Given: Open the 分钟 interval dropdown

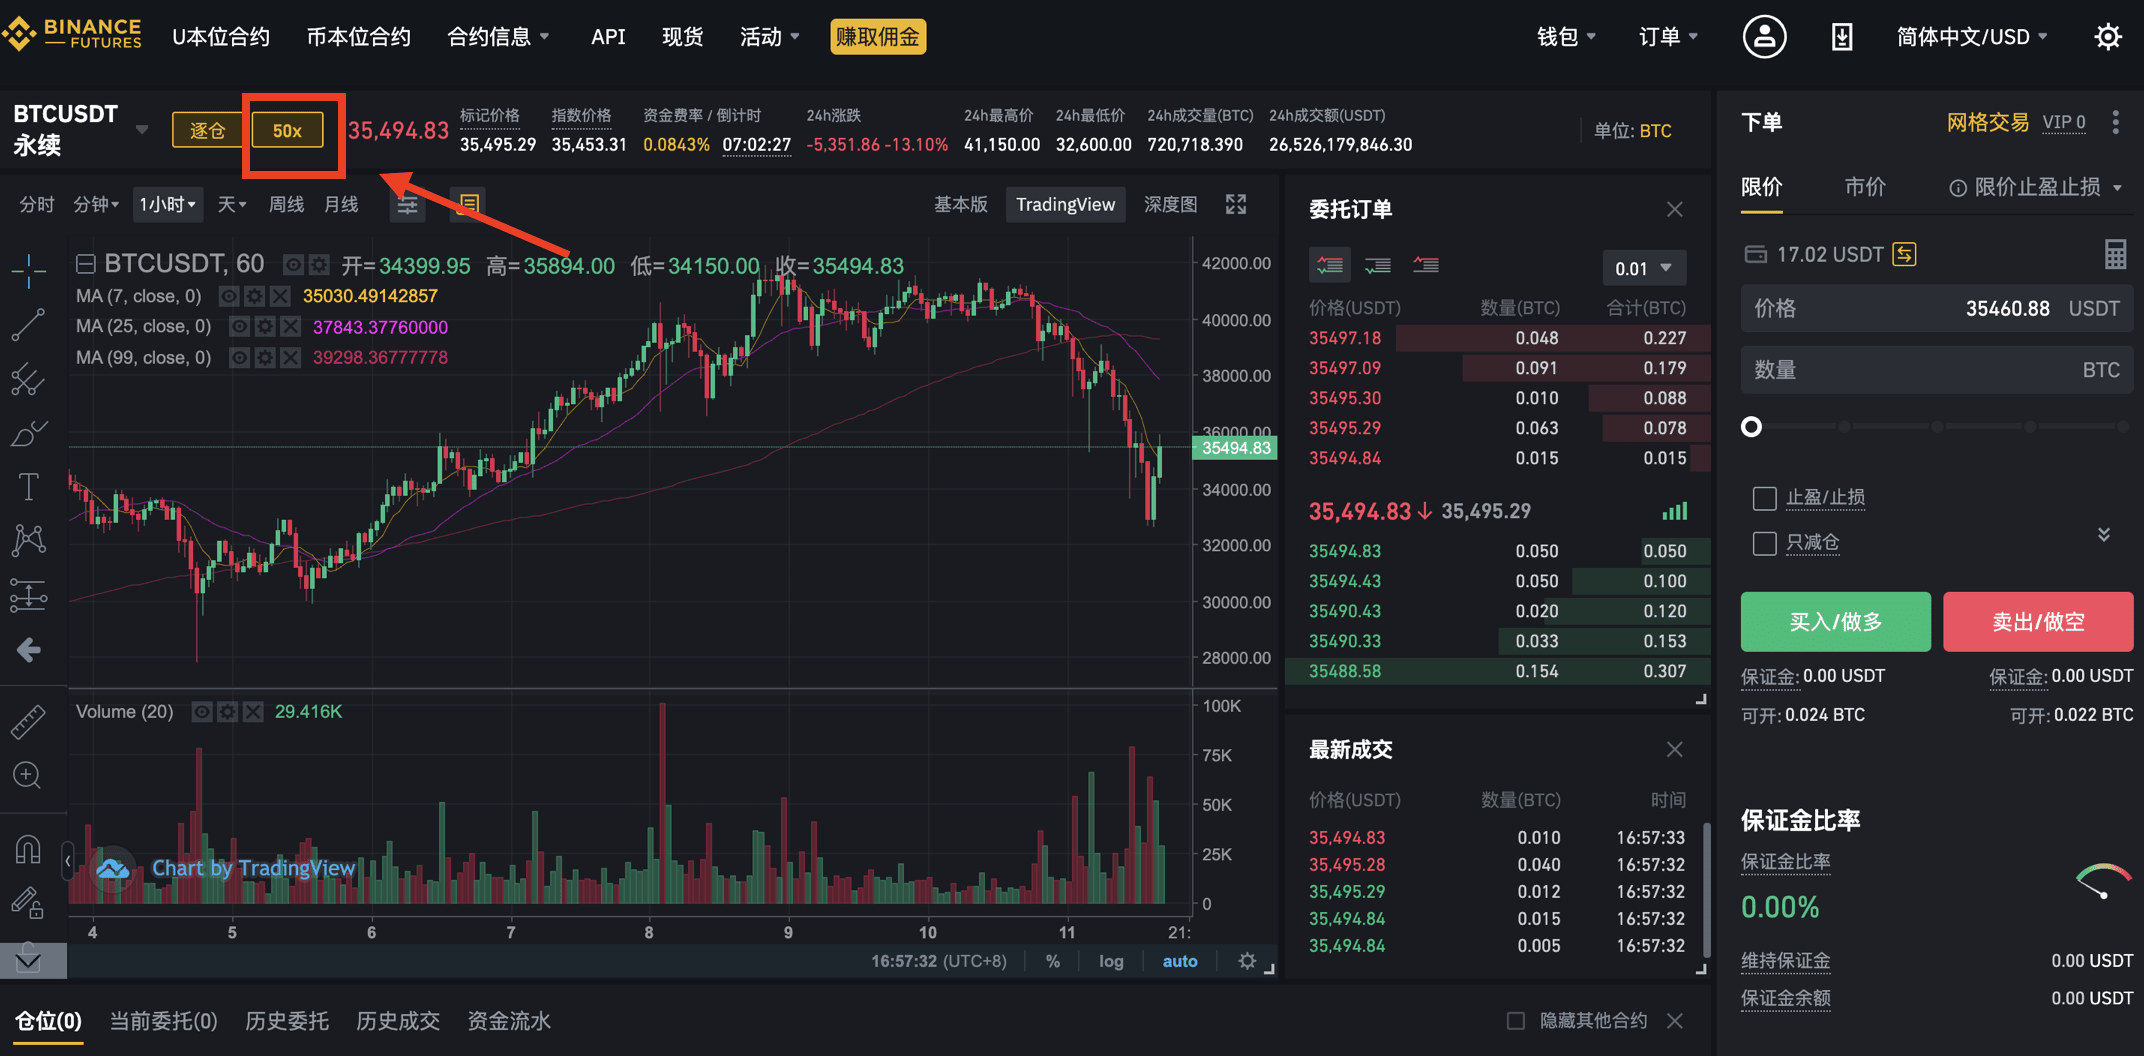Looking at the screenshot, I should point(96,205).
